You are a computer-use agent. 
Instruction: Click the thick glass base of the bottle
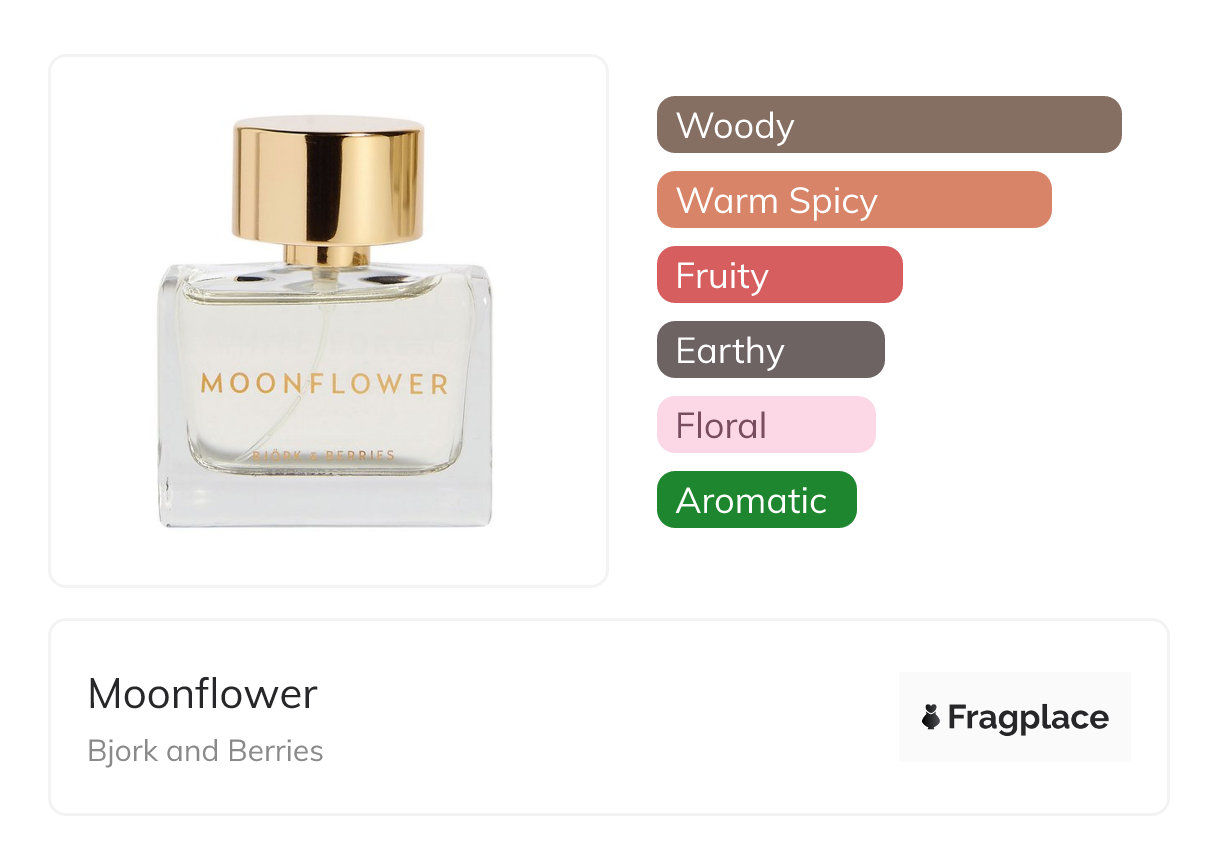click(325, 503)
